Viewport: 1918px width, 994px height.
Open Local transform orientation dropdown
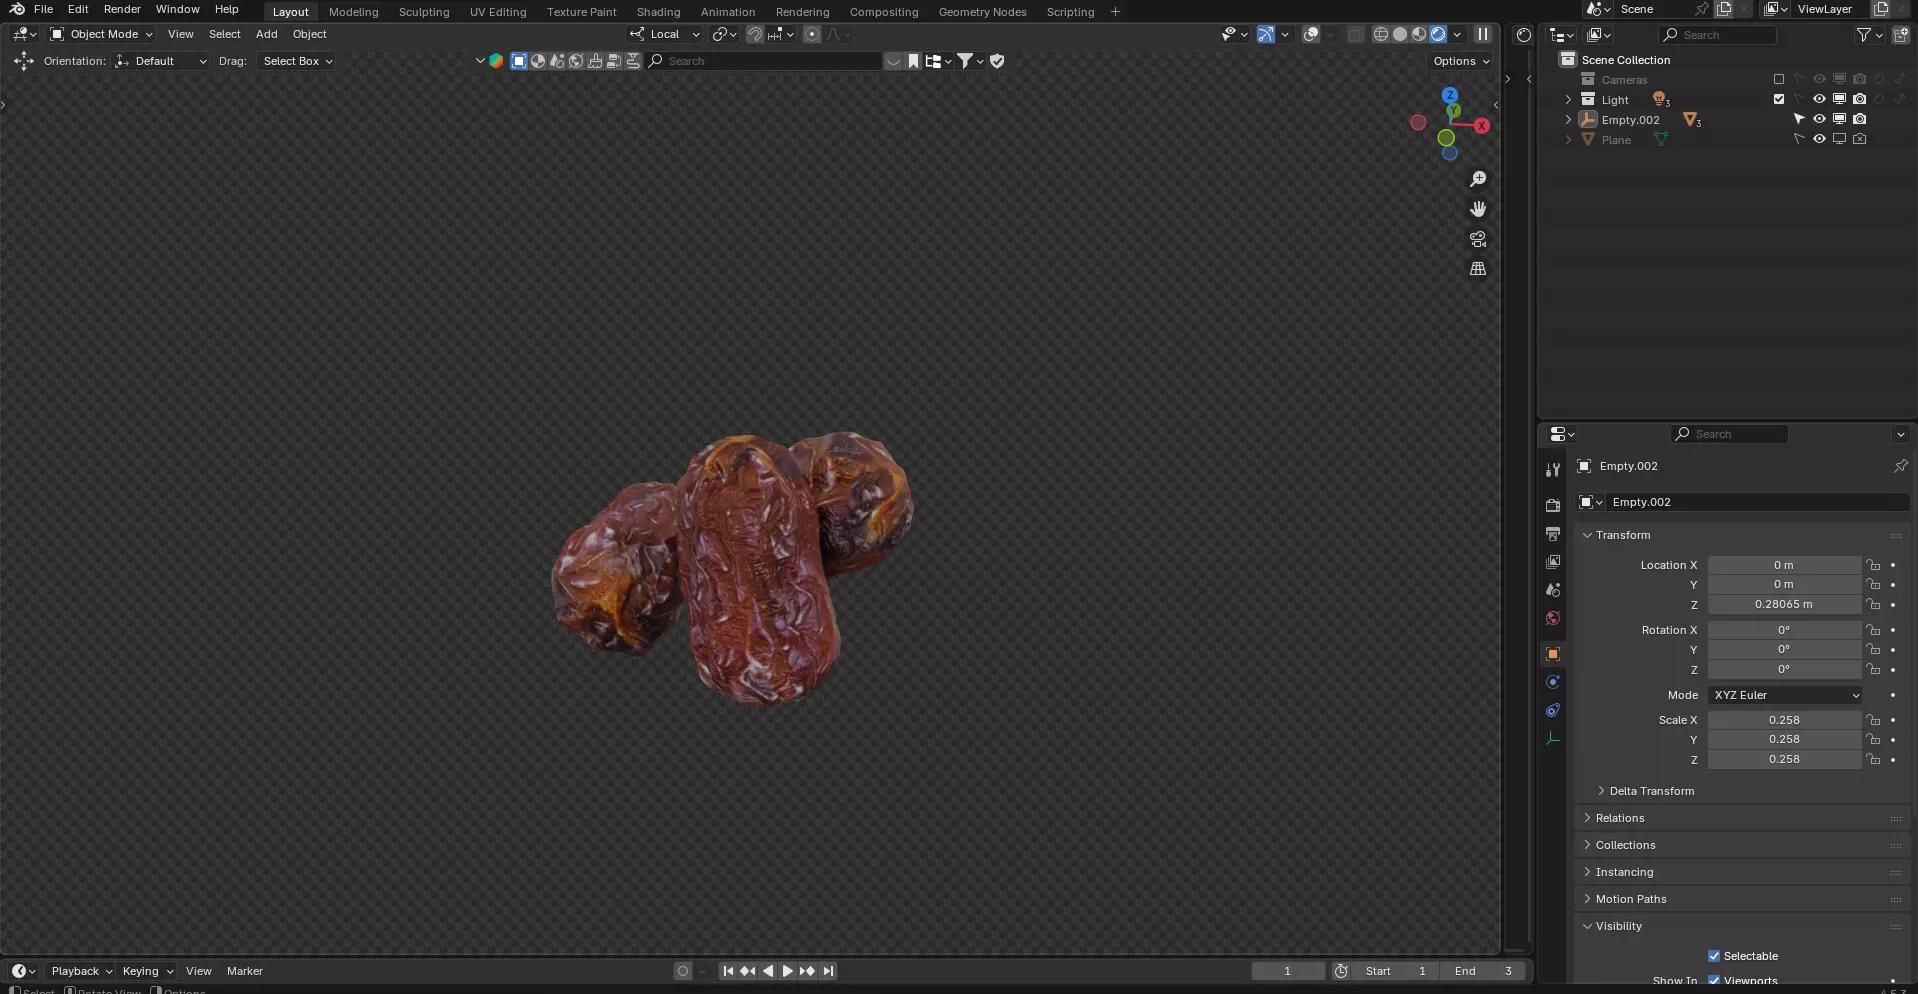point(665,34)
